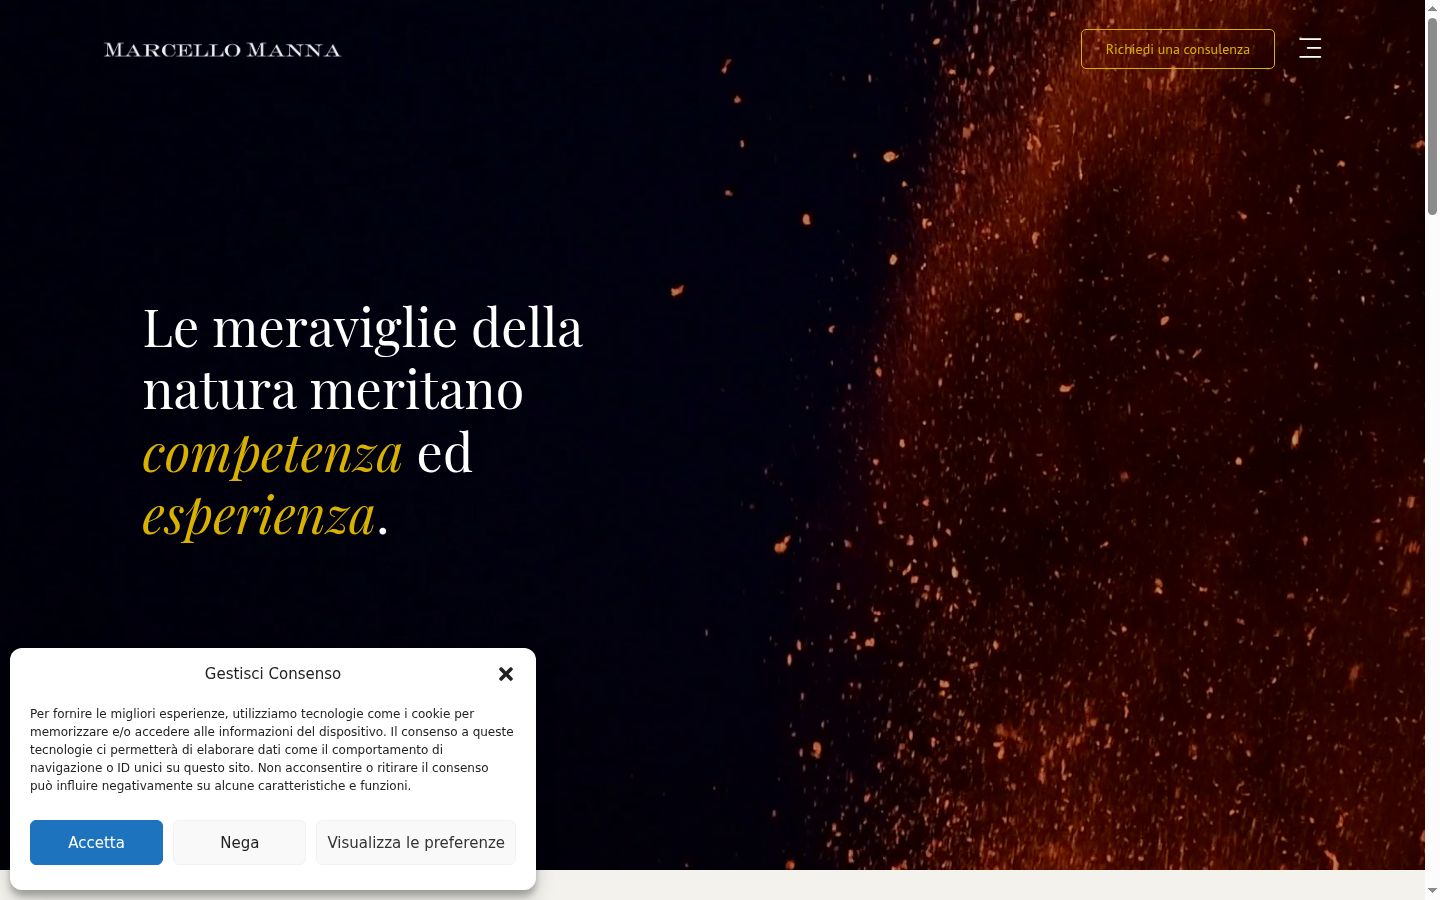Image resolution: width=1440 pixels, height=900 pixels.
Task: Click the golden word 'competenza'
Action: point(272,452)
